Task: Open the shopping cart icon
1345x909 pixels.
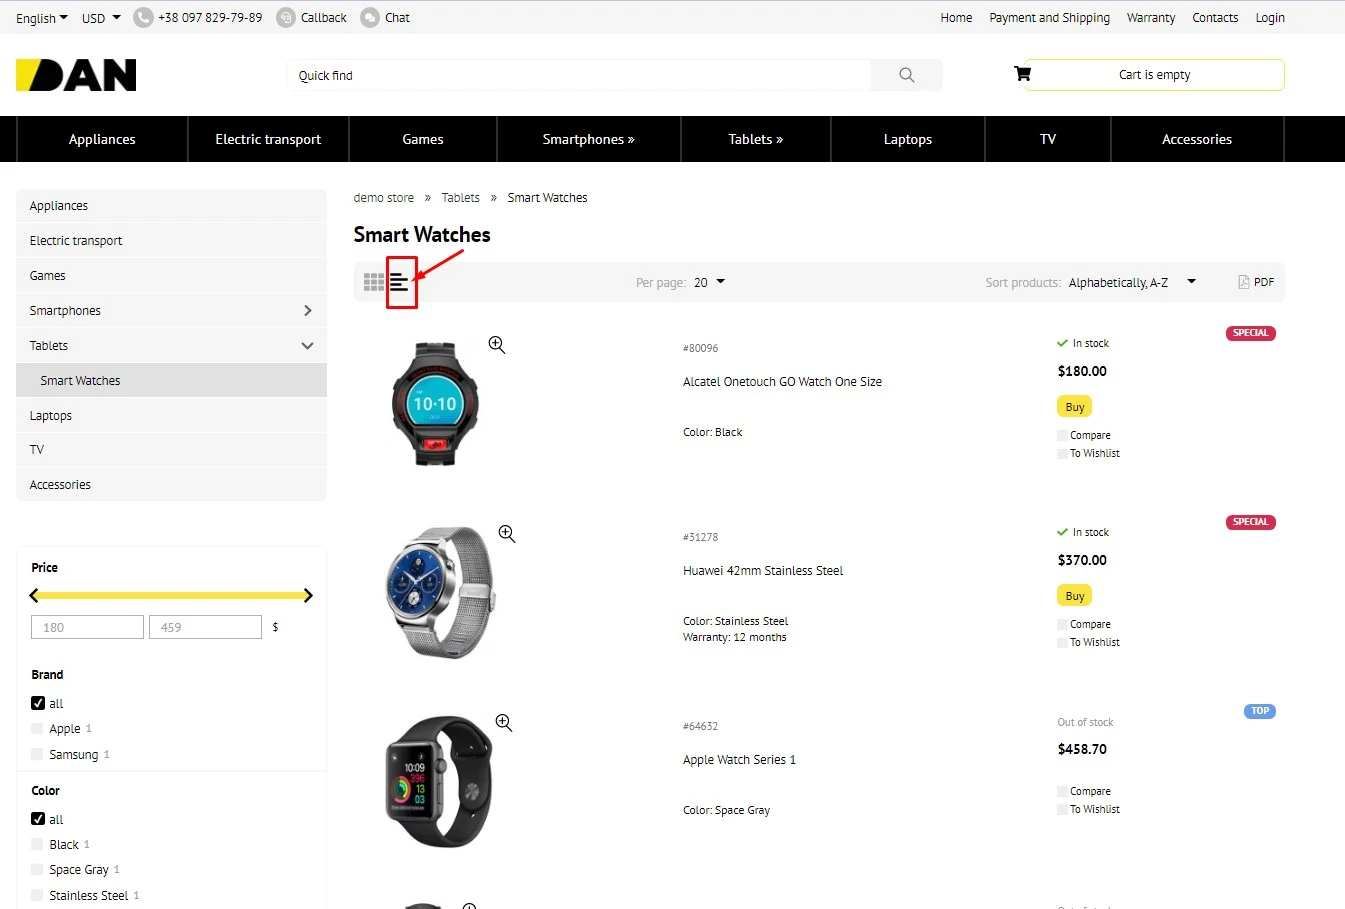Action: [x=1021, y=73]
